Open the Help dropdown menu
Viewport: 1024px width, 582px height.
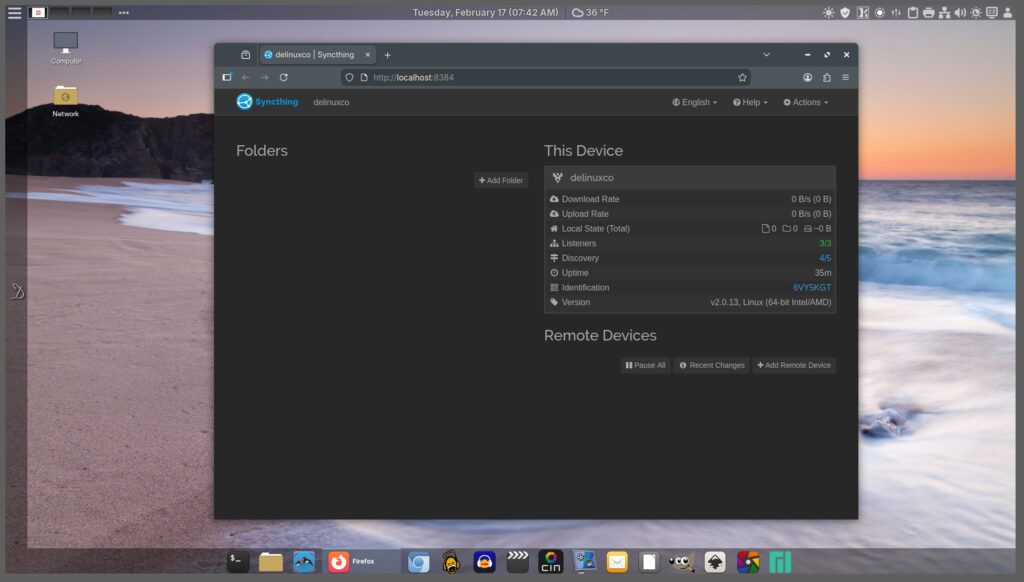click(x=750, y=102)
